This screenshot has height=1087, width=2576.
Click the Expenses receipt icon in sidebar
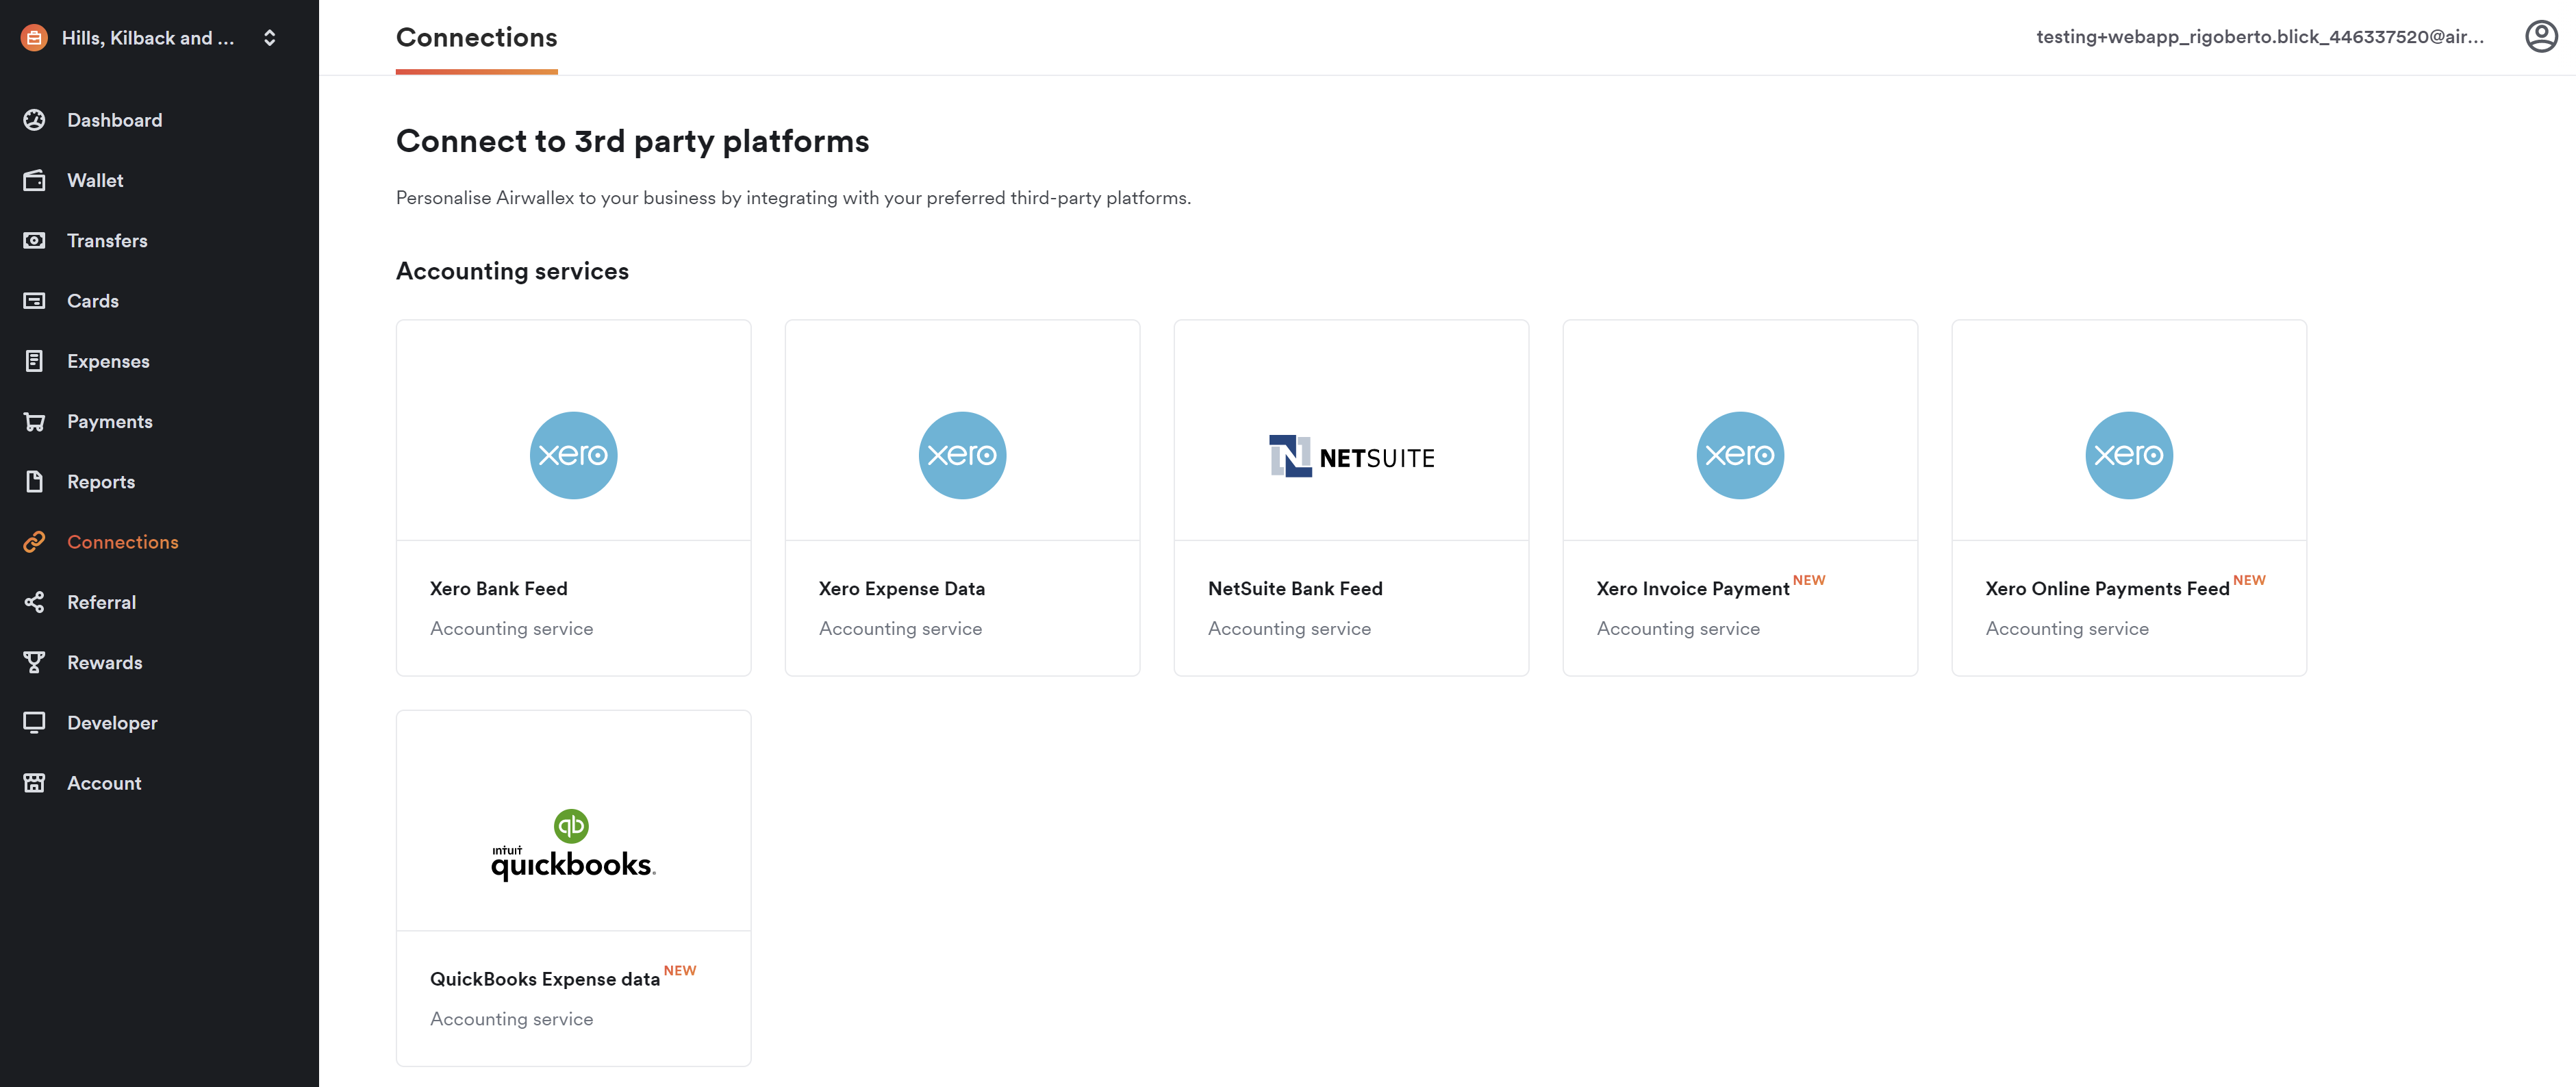click(34, 361)
